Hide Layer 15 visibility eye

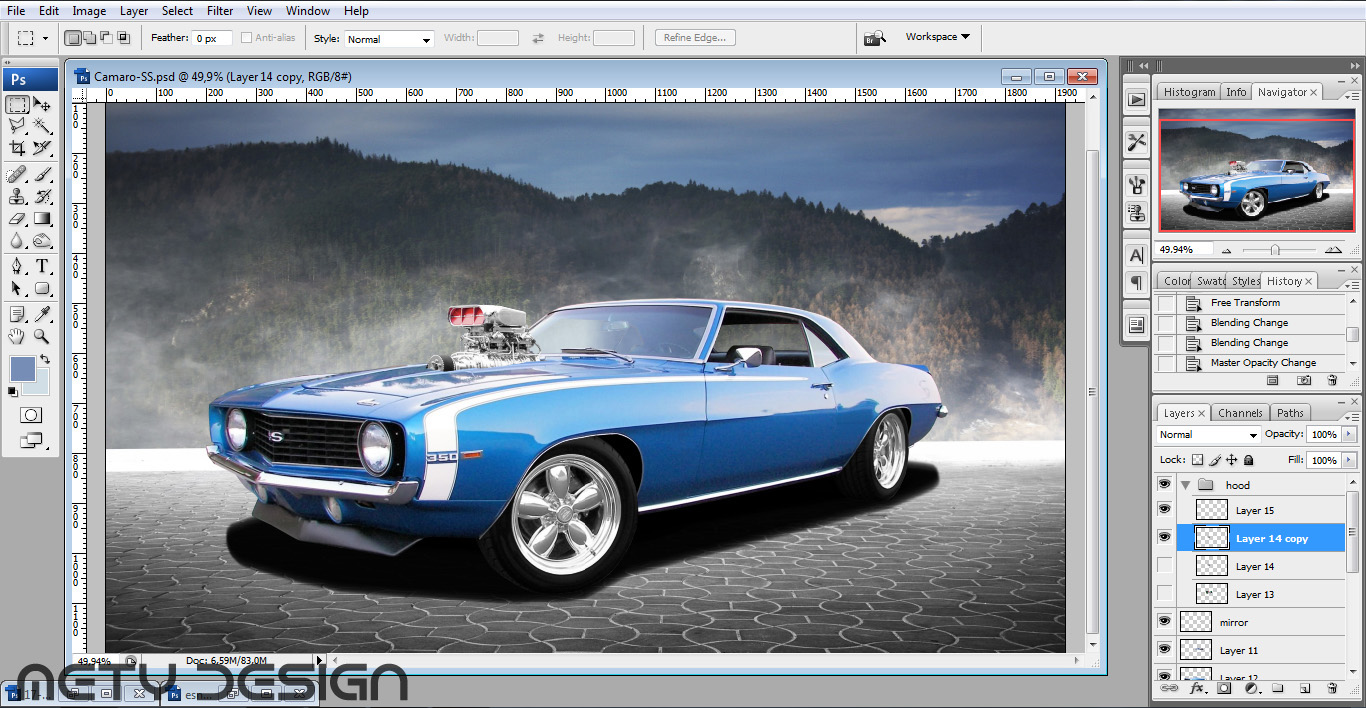pos(1164,510)
